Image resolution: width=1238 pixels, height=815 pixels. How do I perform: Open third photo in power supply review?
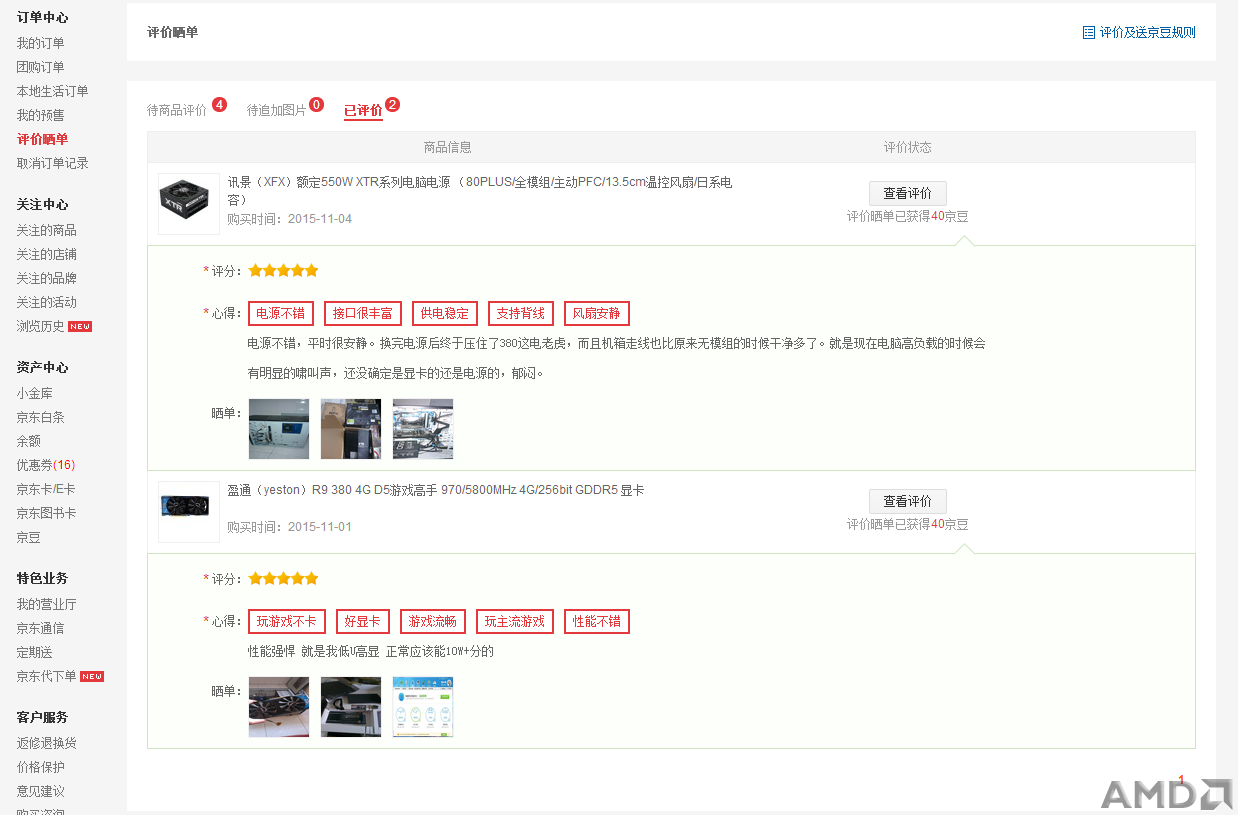(x=423, y=429)
